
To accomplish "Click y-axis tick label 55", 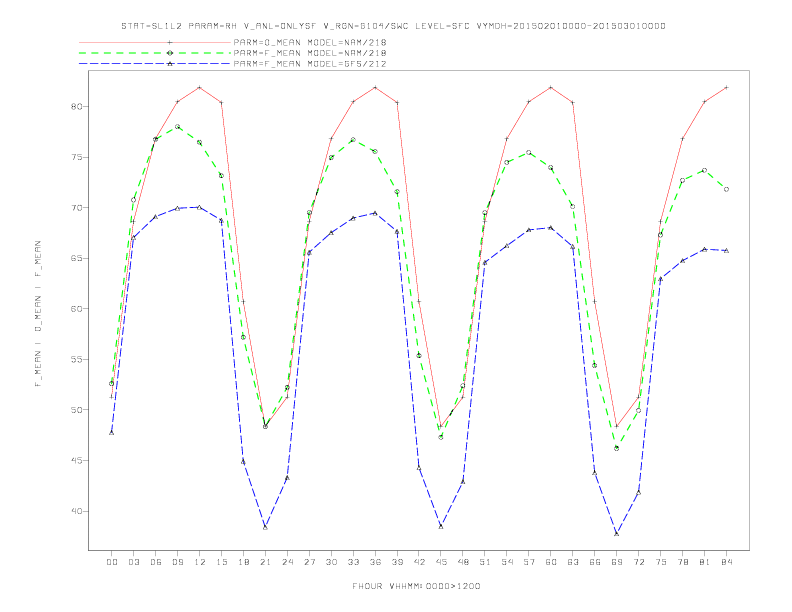I will point(77,360).
